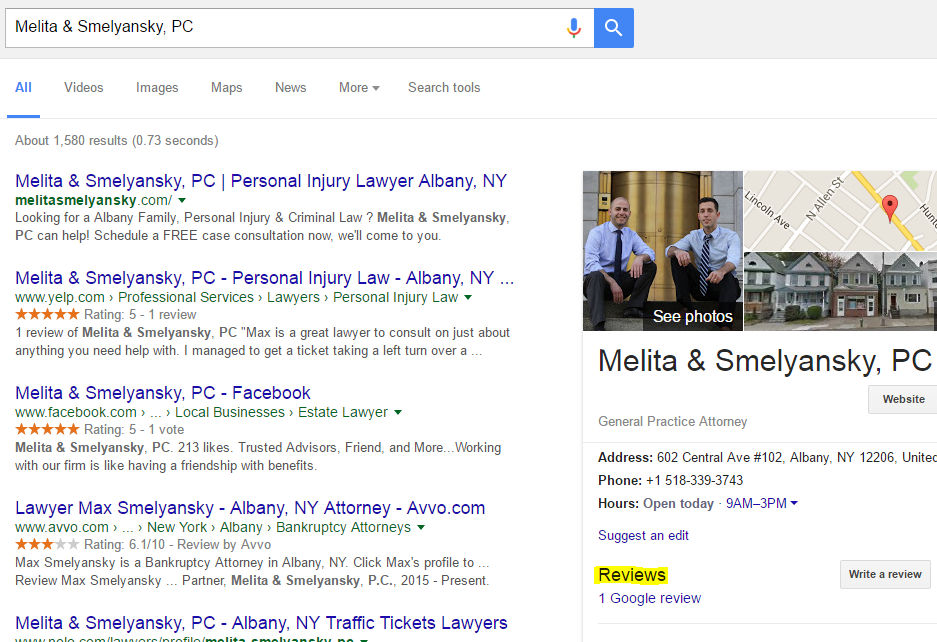This screenshot has width=937, height=642.
Task: Switch to the Images tab
Action: coord(157,87)
